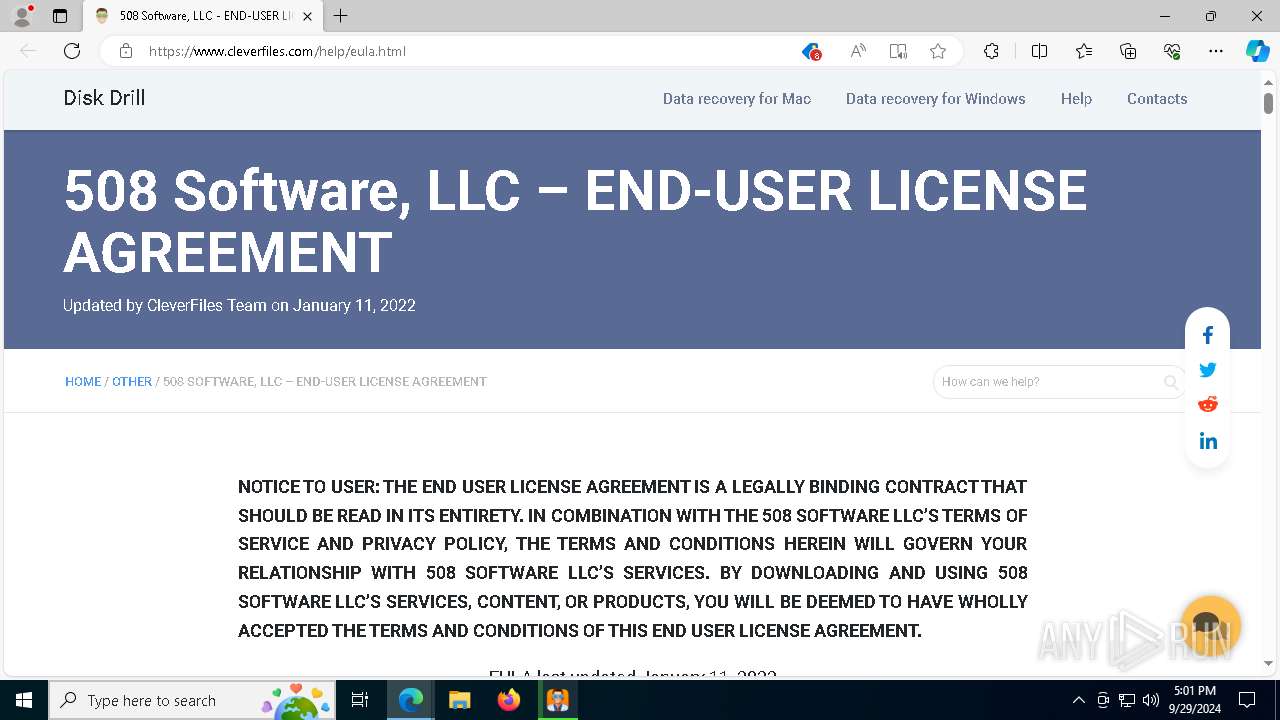Open the Contacts page
This screenshot has height=720, width=1280.
(x=1157, y=99)
